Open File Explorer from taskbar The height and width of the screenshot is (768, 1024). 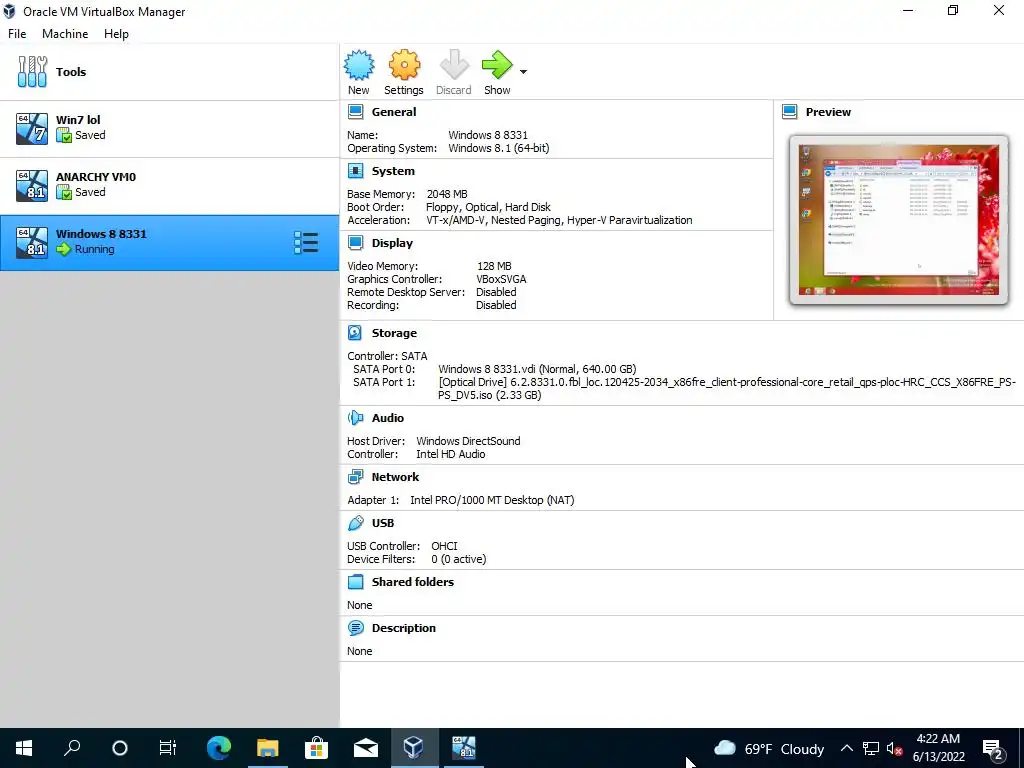click(268, 748)
